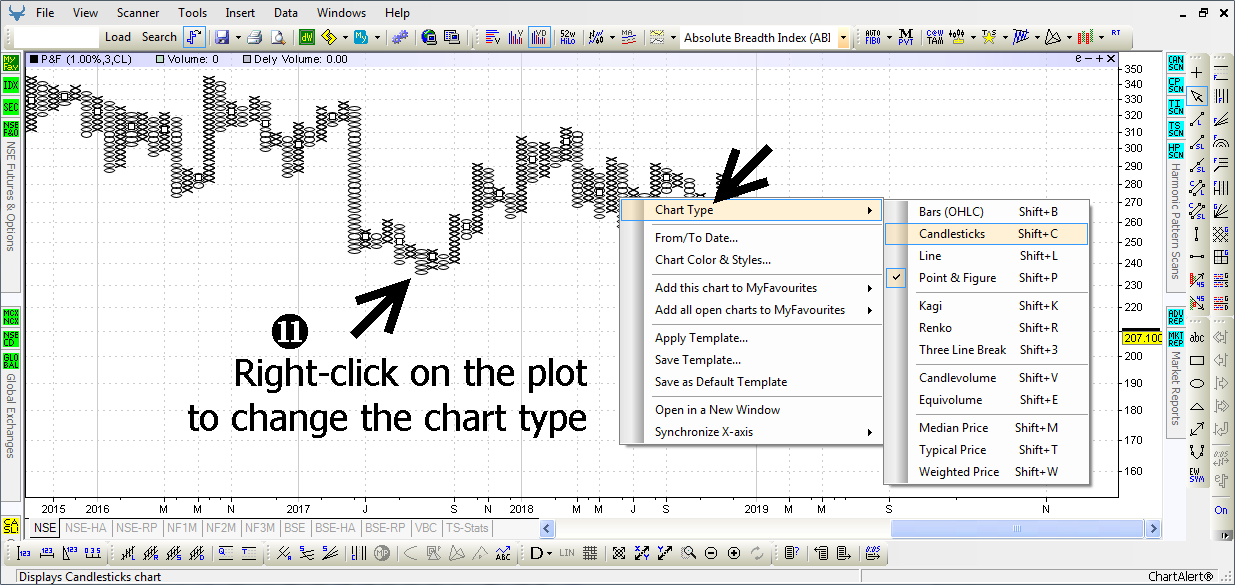Click the 52w HiLo icon
The width and height of the screenshot is (1235, 585).
[x=568, y=37]
